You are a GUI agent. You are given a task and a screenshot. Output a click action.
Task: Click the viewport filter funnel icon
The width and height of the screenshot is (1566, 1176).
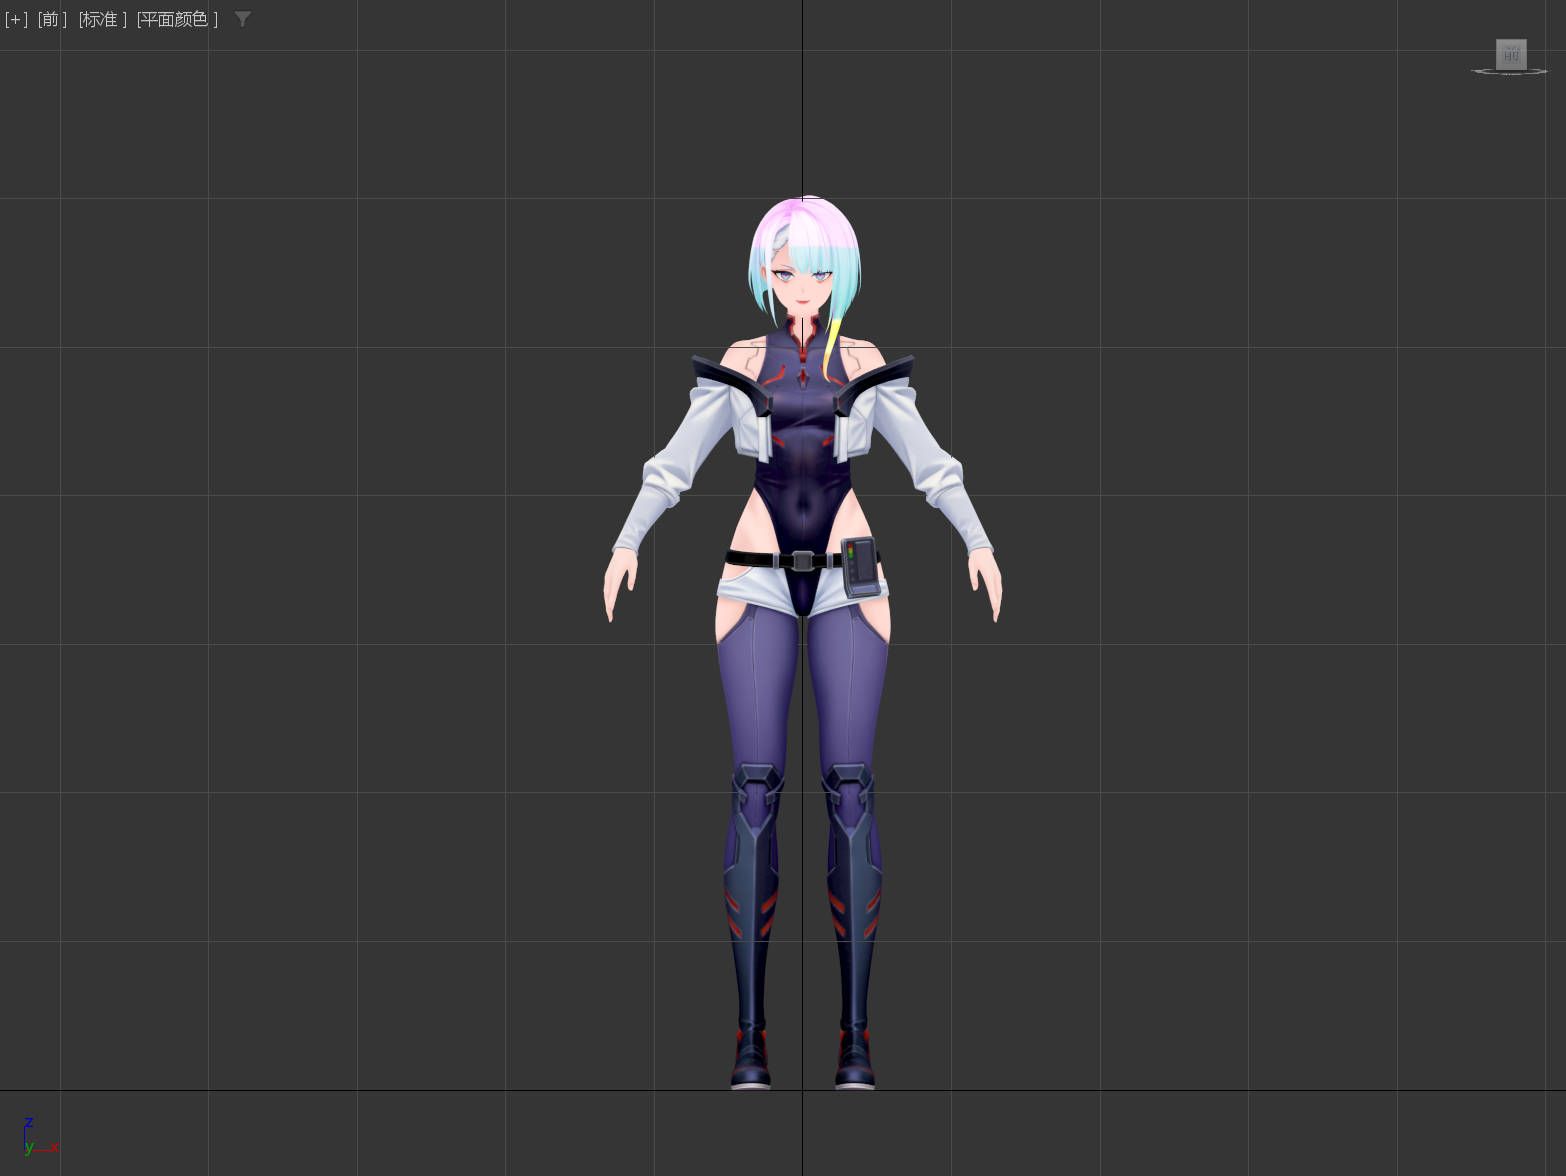(x=243, y=19)
